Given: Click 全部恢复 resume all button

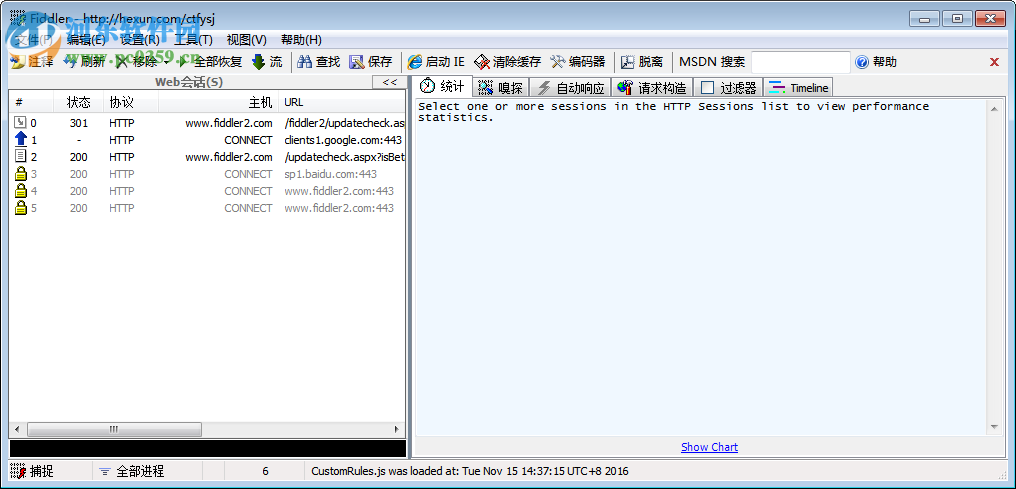Looking at the screenshot, I should coord(210,62).
